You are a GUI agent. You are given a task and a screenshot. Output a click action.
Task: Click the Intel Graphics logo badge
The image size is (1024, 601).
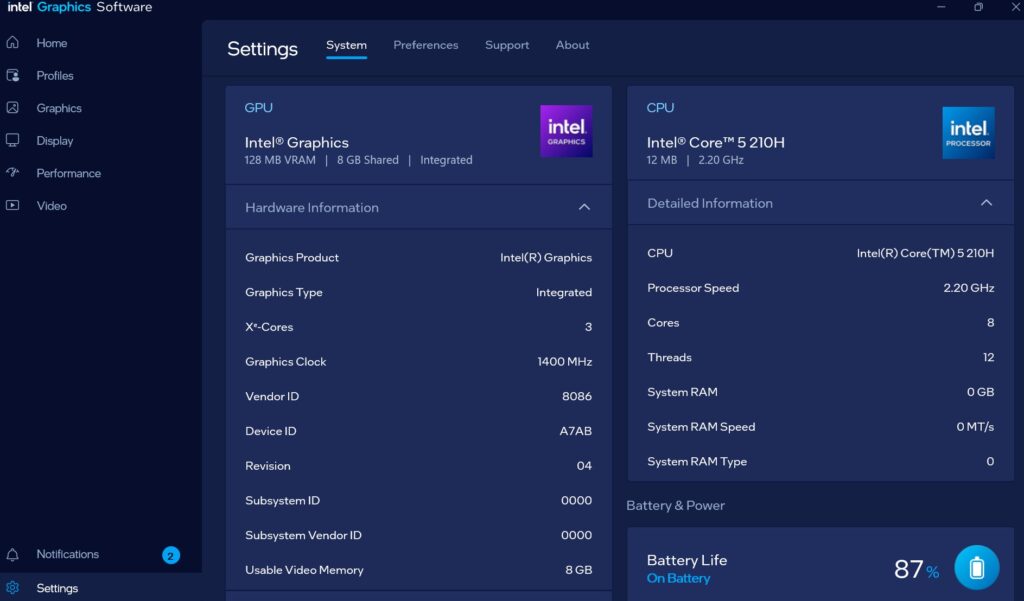566,131
